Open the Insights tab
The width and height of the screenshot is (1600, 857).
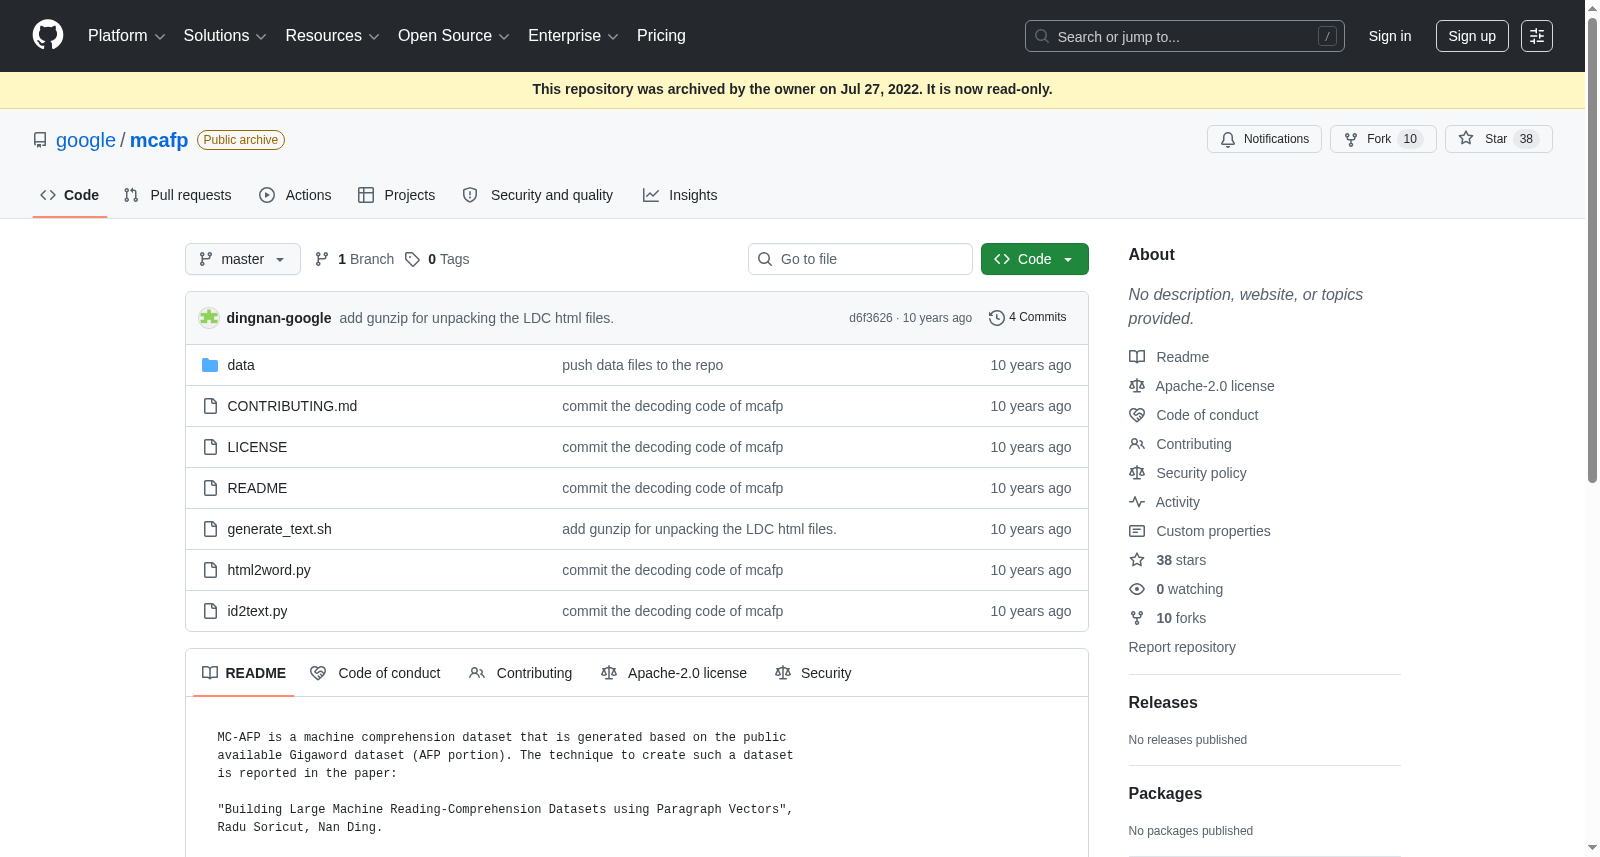tap(680, 195)
